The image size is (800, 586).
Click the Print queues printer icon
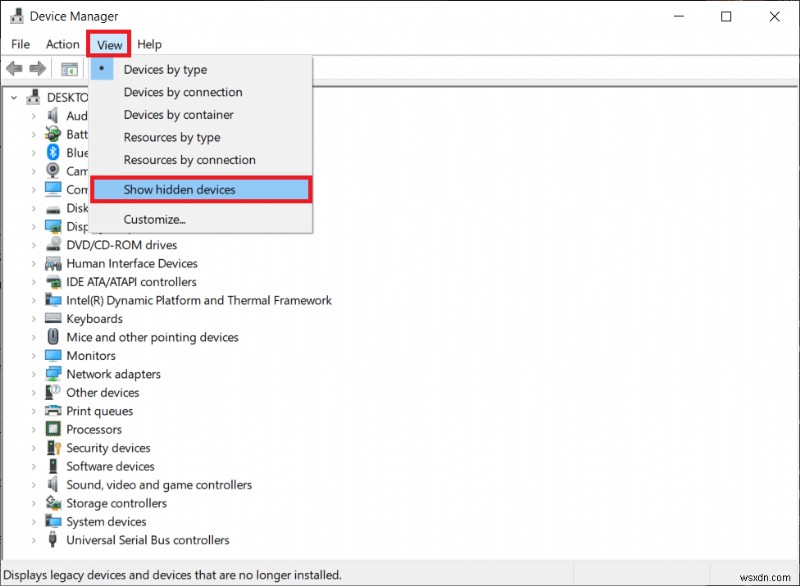[53, 411]
